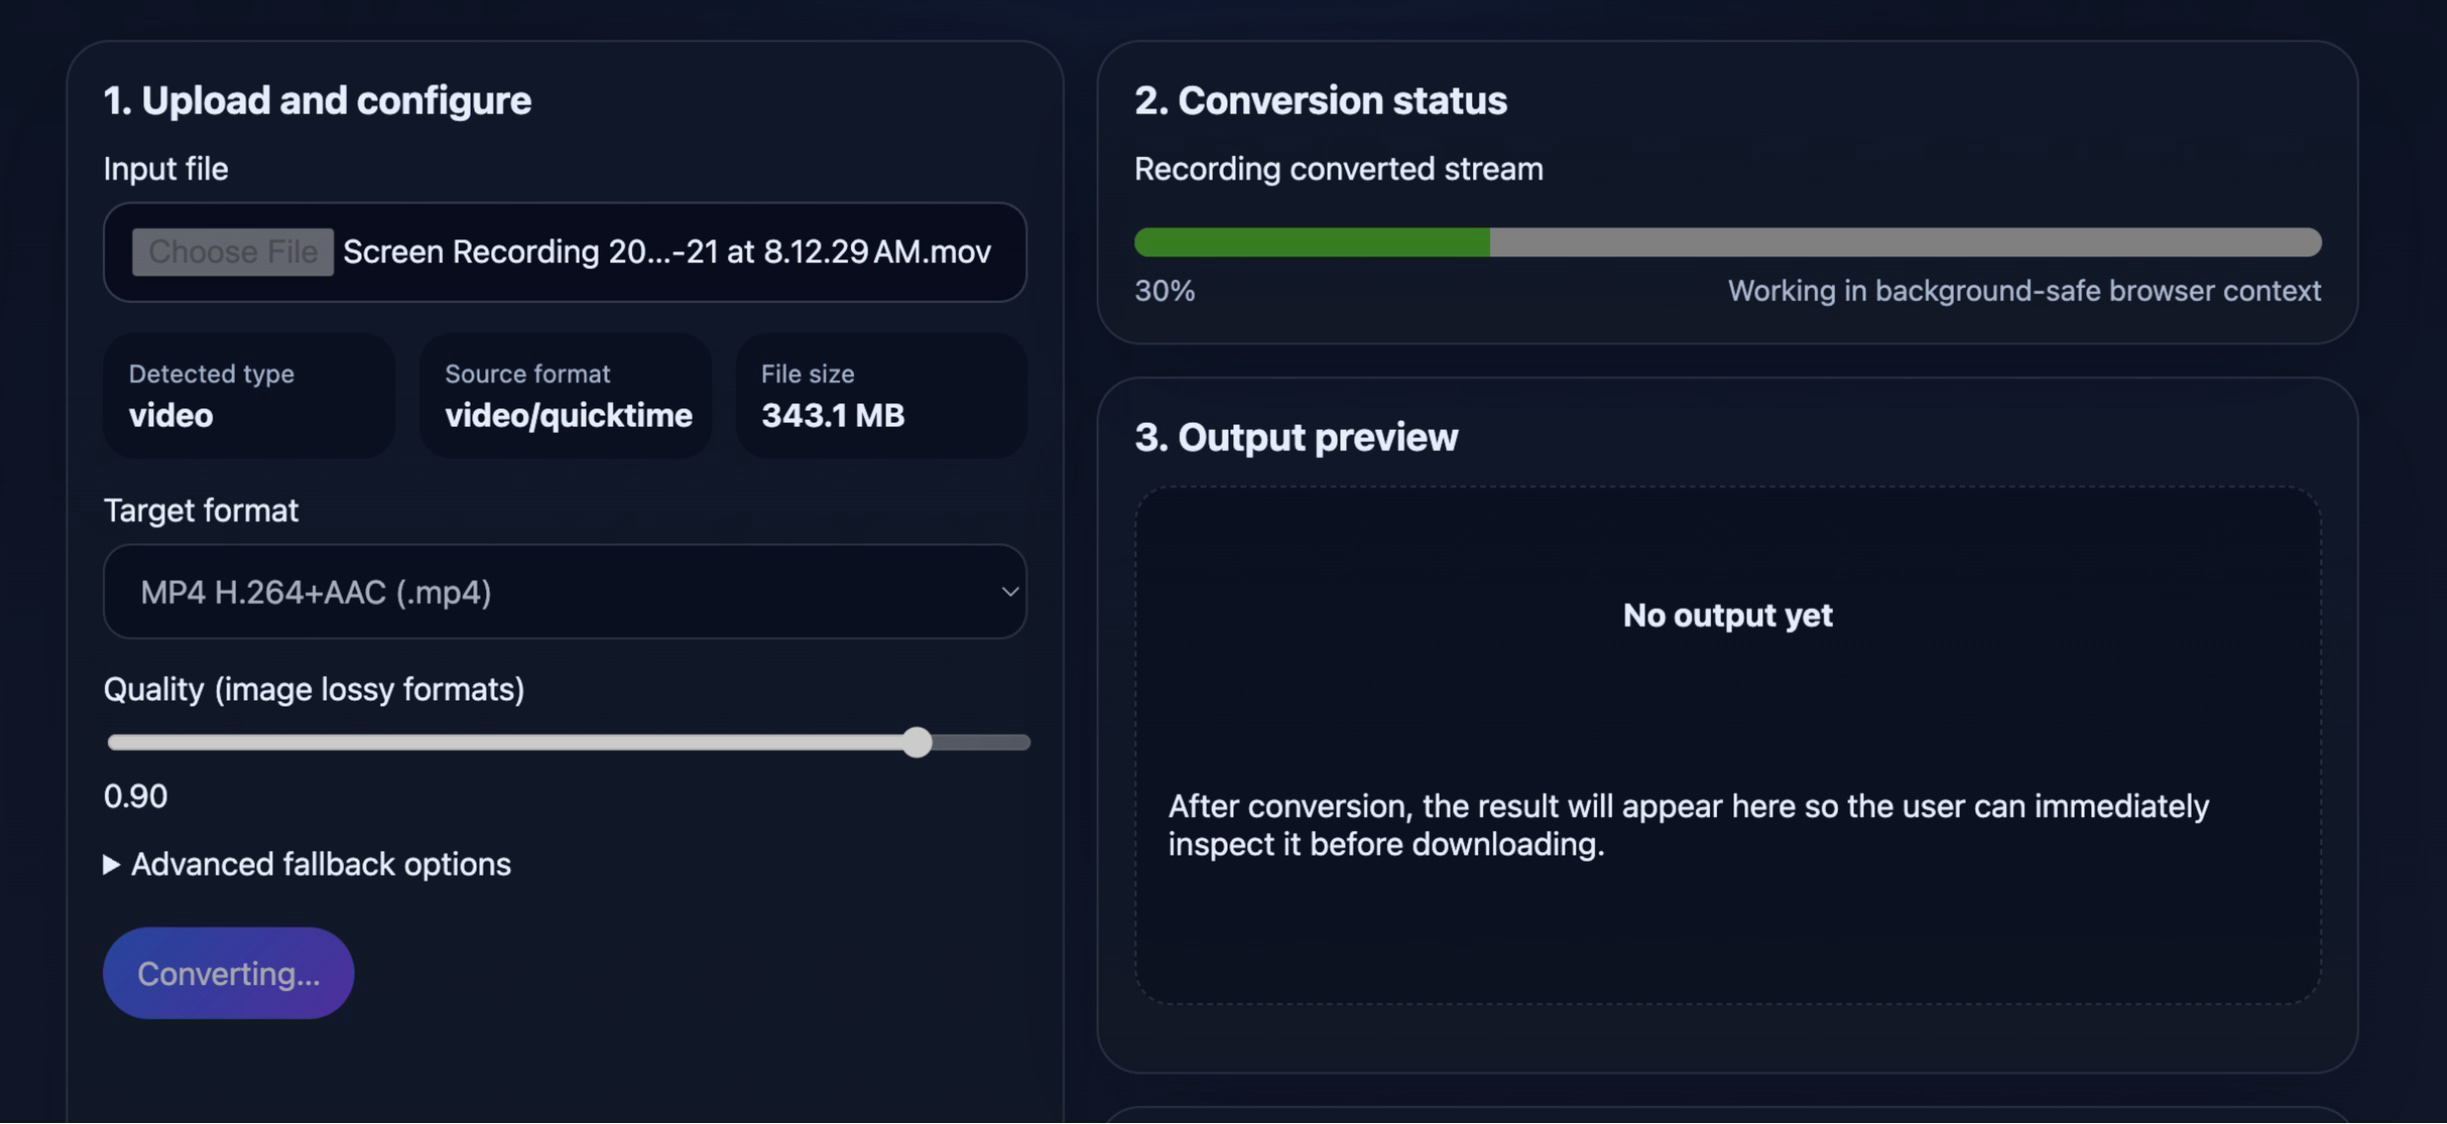This screenshot has width=2447, height=1124.
Task: Click the Detected type video card
Action: (x=248, y=396)
